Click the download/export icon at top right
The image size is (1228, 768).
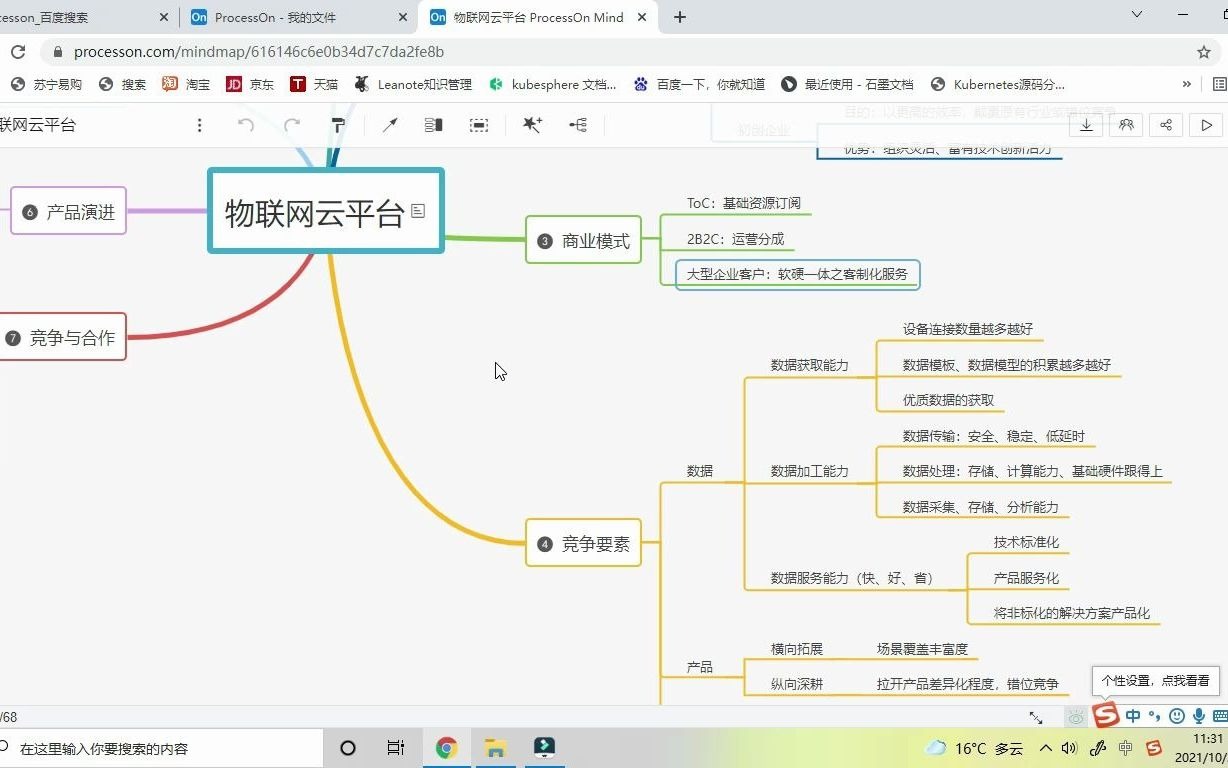[1085, 125]
